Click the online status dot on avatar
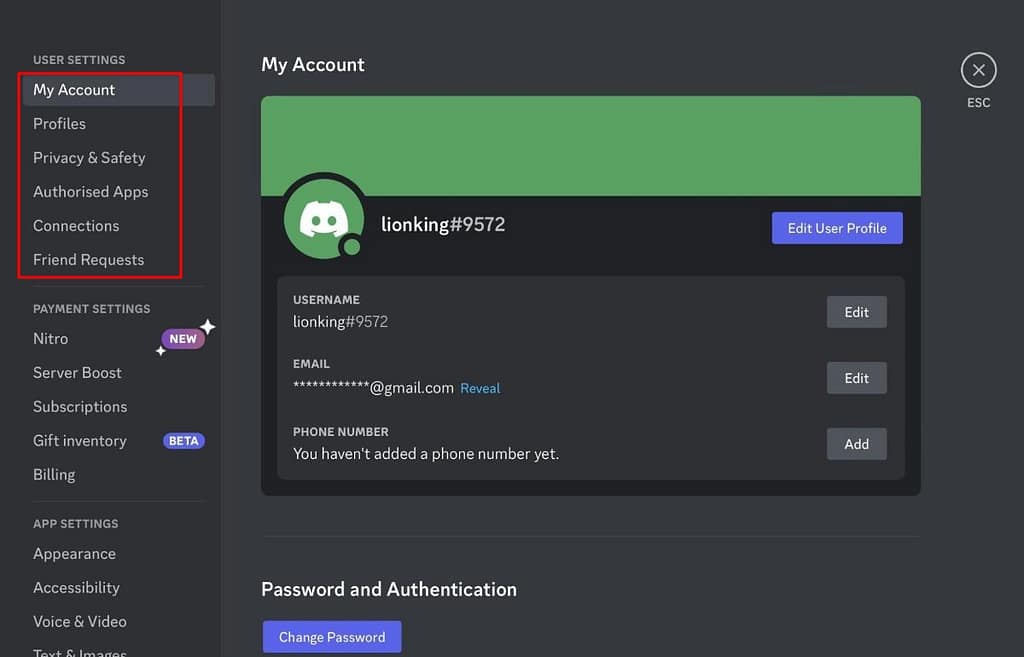Viewport: 1024px width, 657px height. click(x=352, y=247)
